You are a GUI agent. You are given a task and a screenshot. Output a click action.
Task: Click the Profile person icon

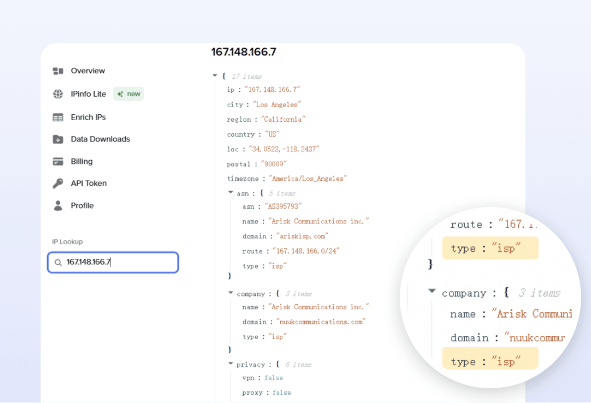coord(58,205)
